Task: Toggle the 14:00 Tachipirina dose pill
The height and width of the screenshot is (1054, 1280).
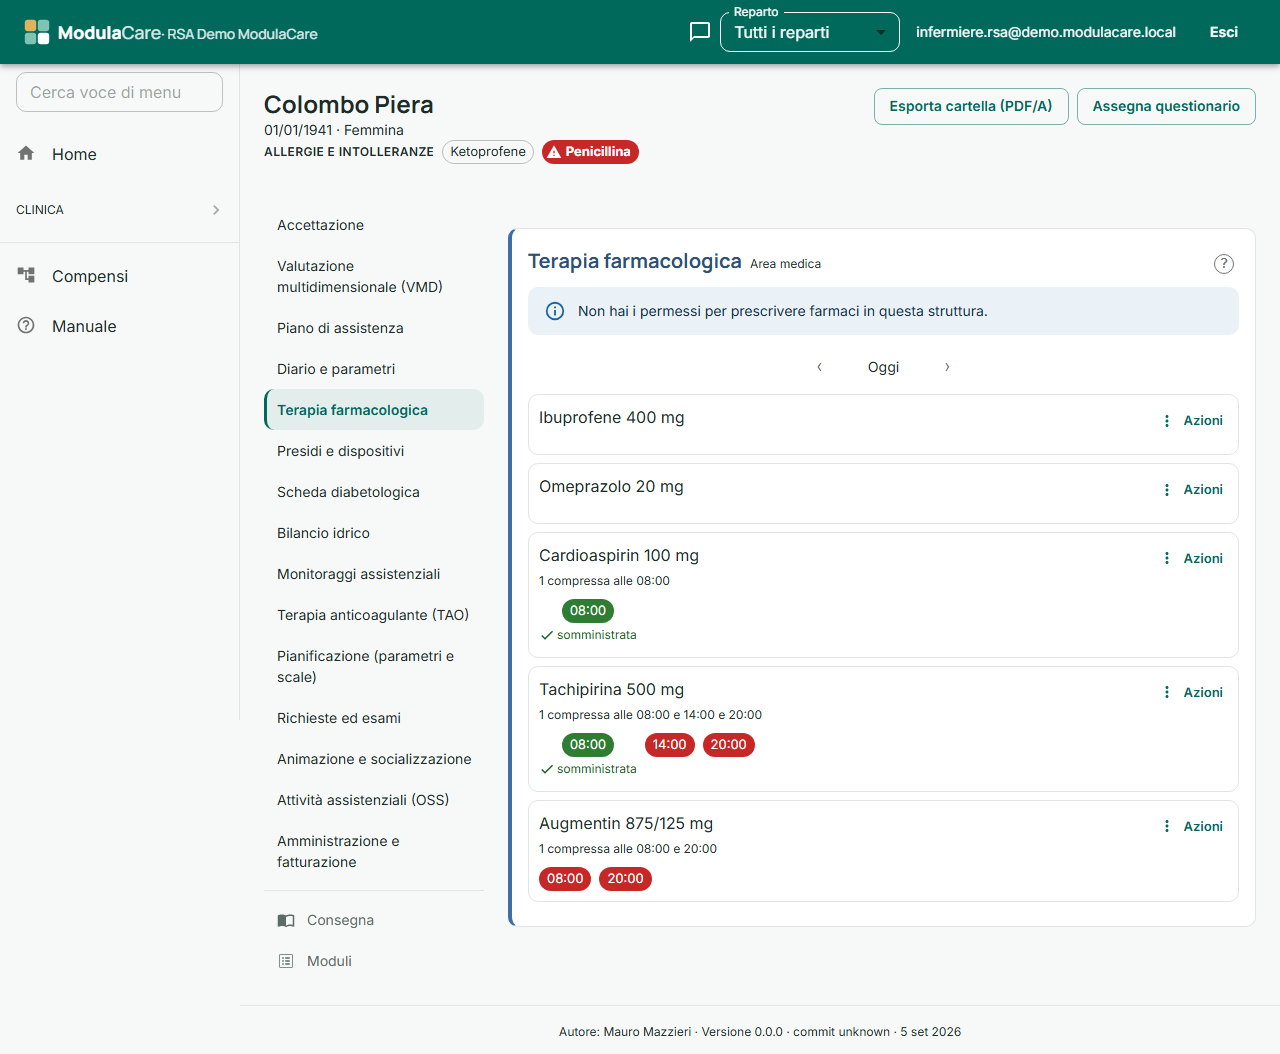Action: pyautogui.click(x=670, y=745)
